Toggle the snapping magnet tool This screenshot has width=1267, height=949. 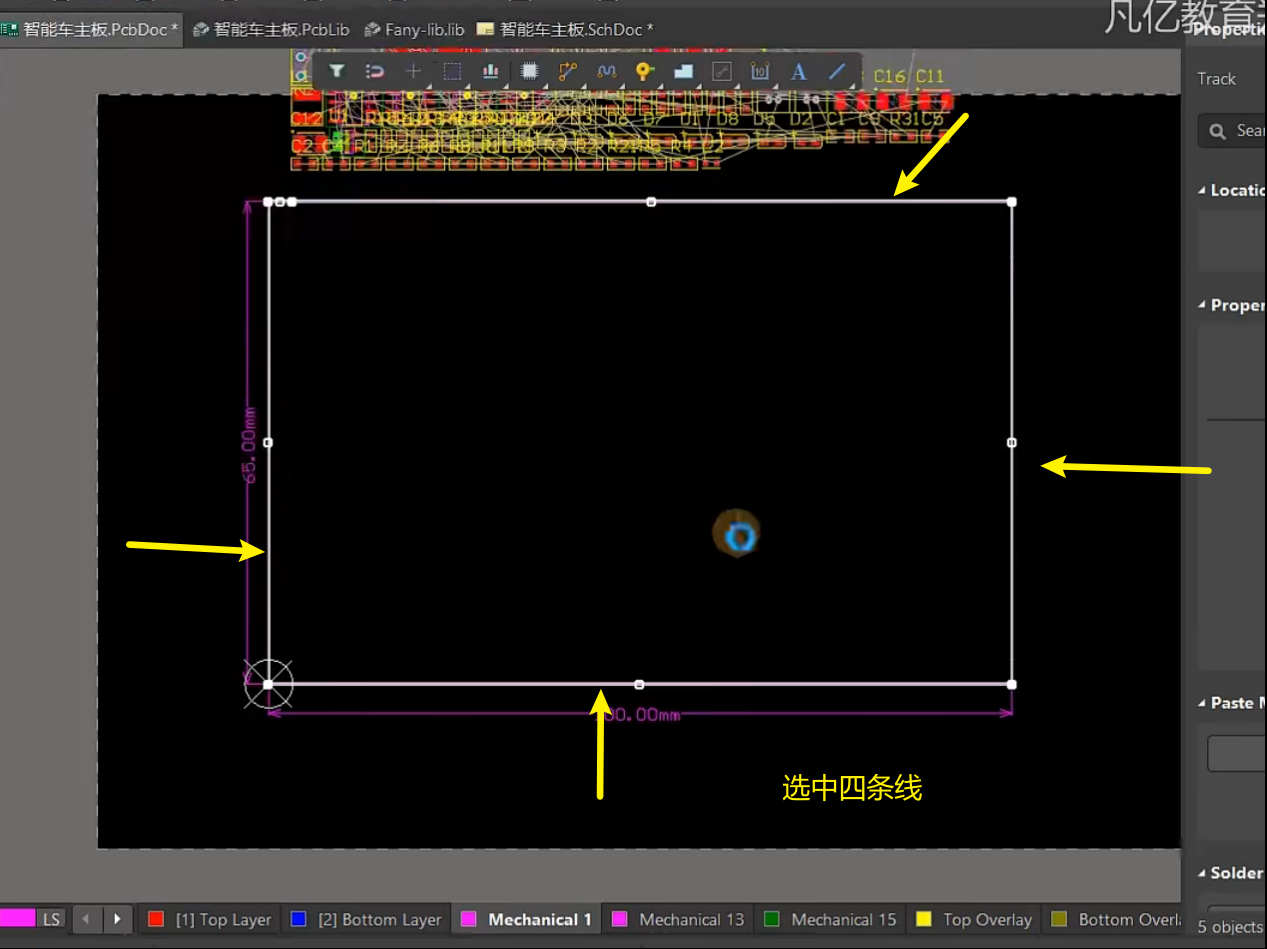pyautogui.click(x=375, y=71)
